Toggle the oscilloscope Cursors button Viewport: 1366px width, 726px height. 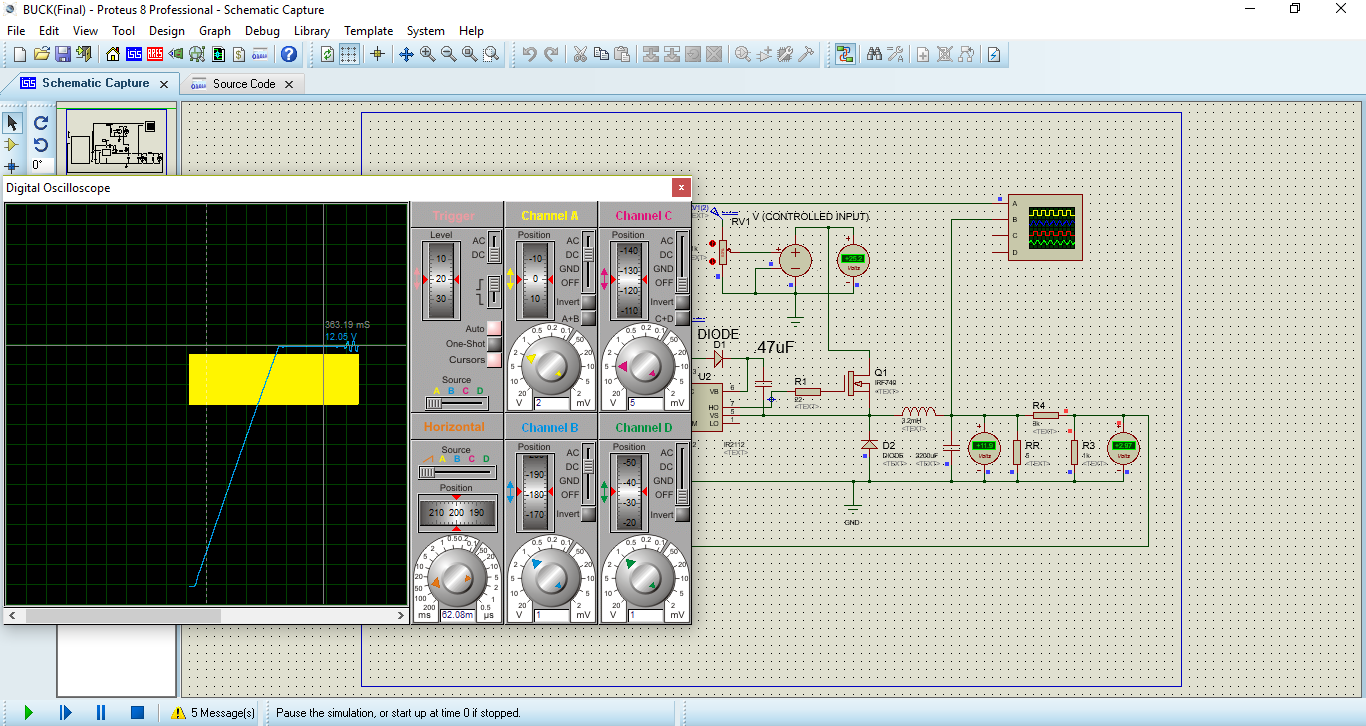[x=493, y=360]
